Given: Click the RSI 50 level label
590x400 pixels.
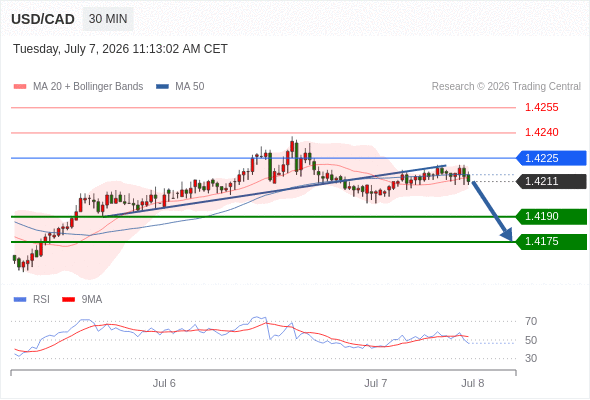Looking at the screenshot, I should pyautogui.click(x=531, y=340).
